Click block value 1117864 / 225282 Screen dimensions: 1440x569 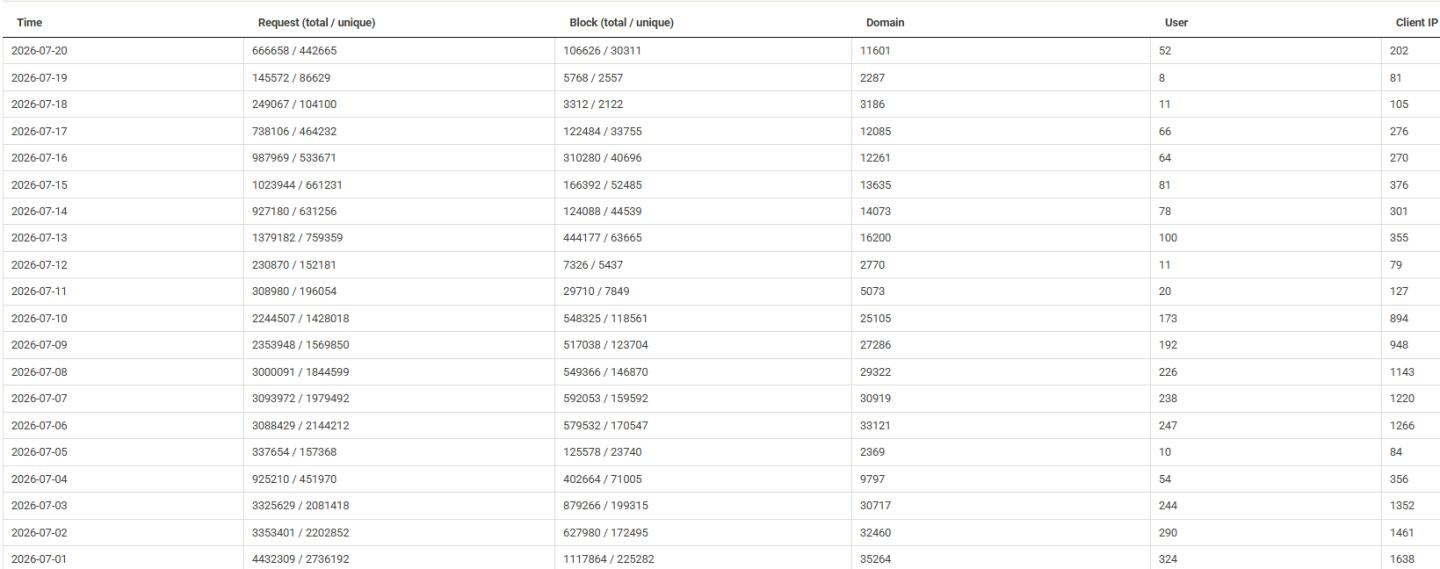pos(609,559)
